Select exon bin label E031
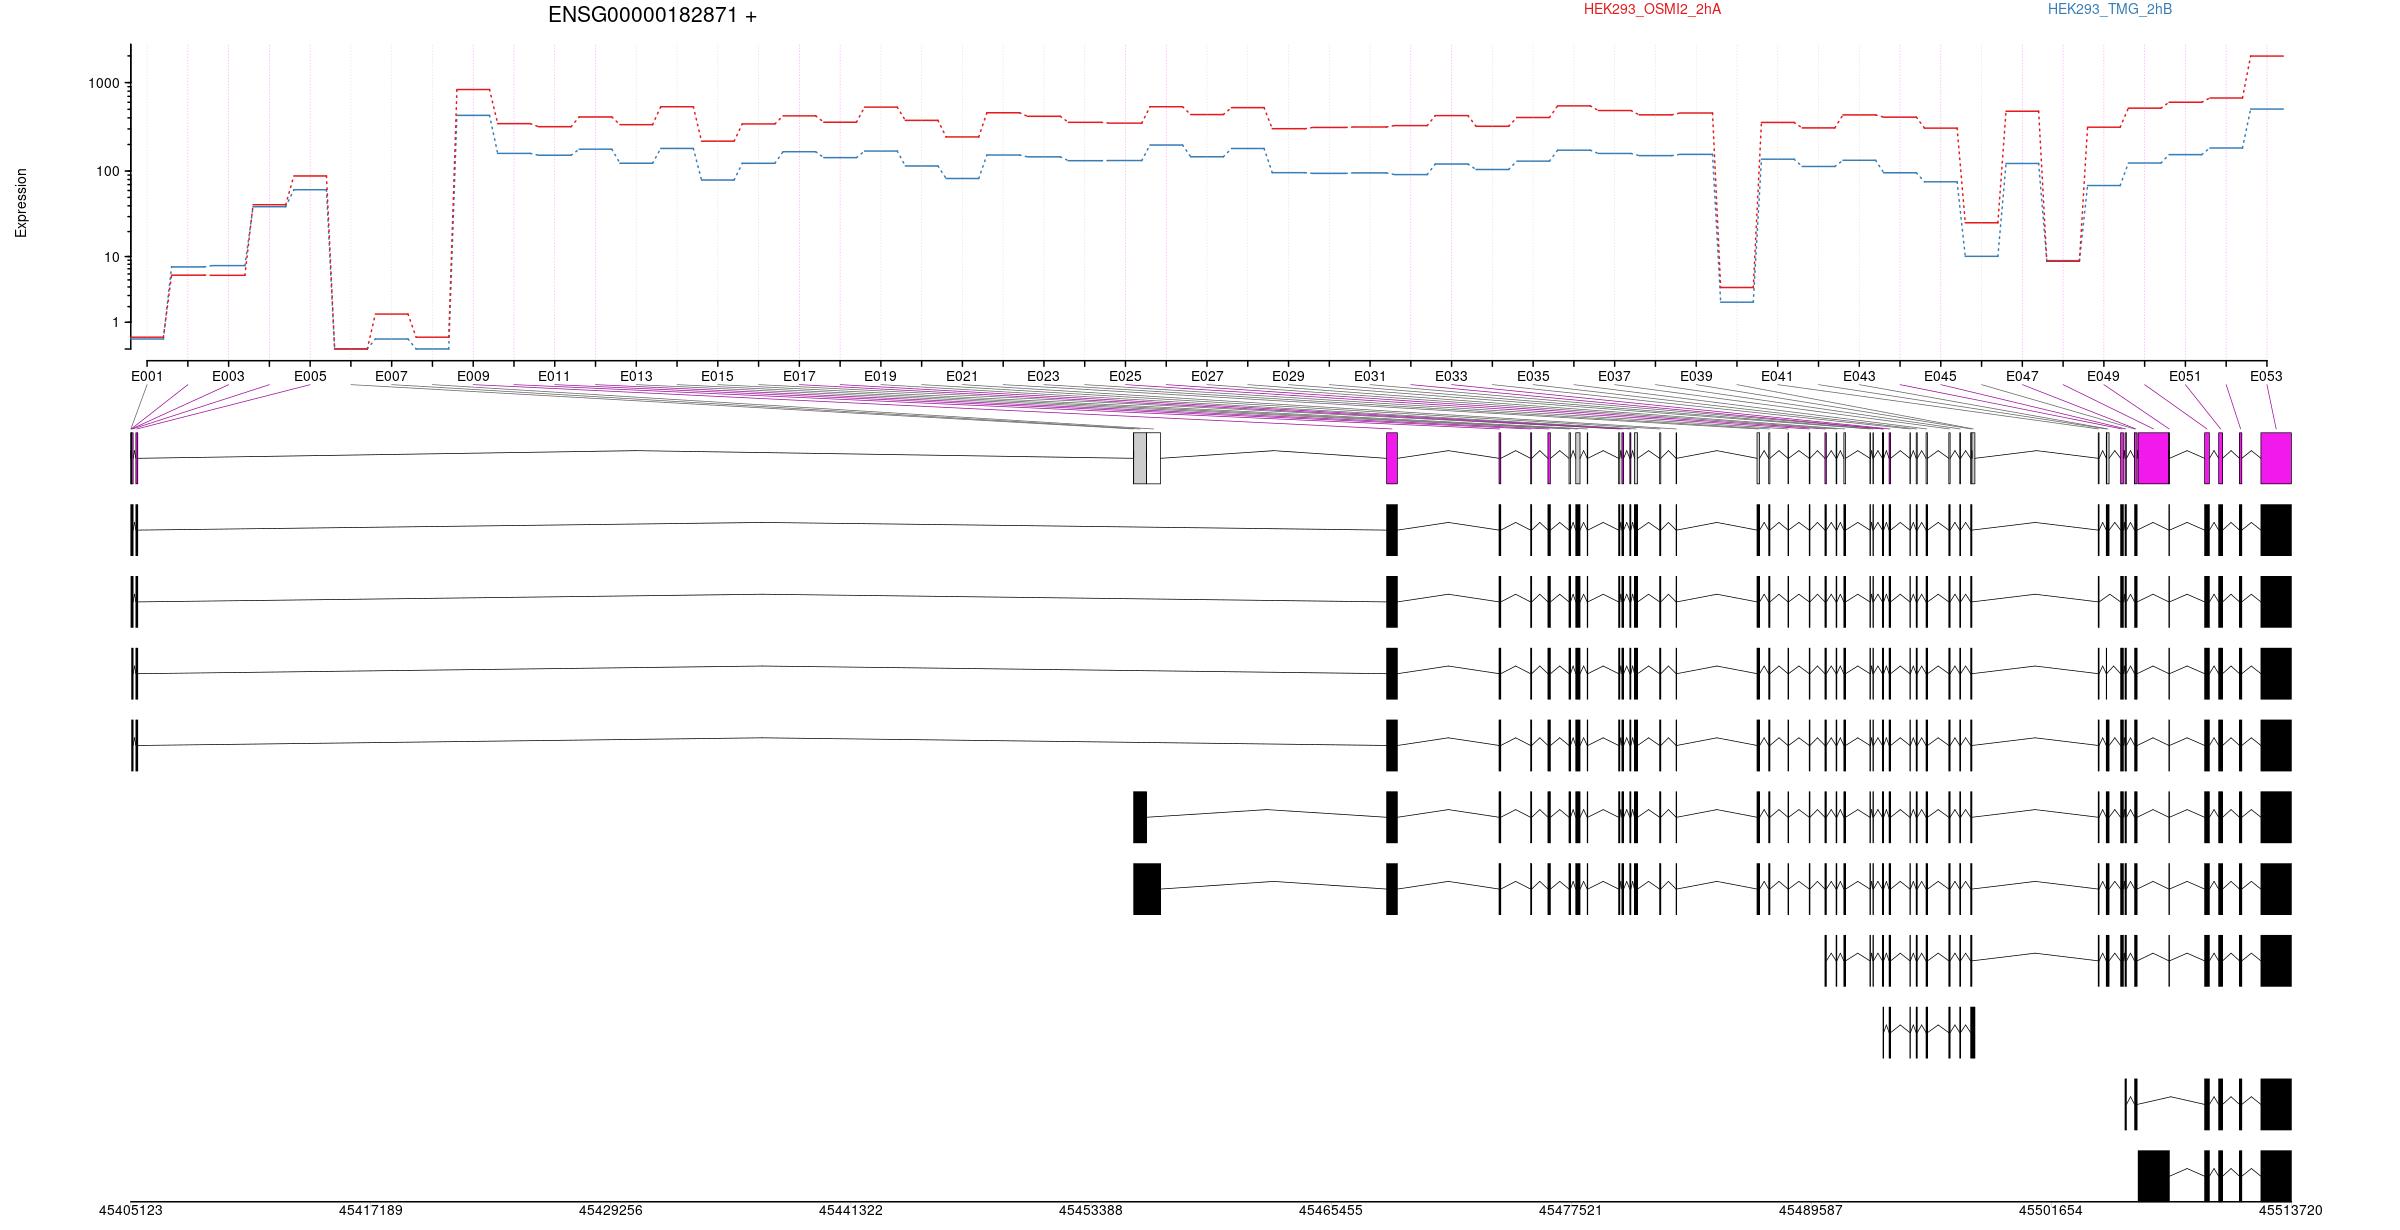The width and height of the screenshot is (2400, 1230). coord(1370,376)
